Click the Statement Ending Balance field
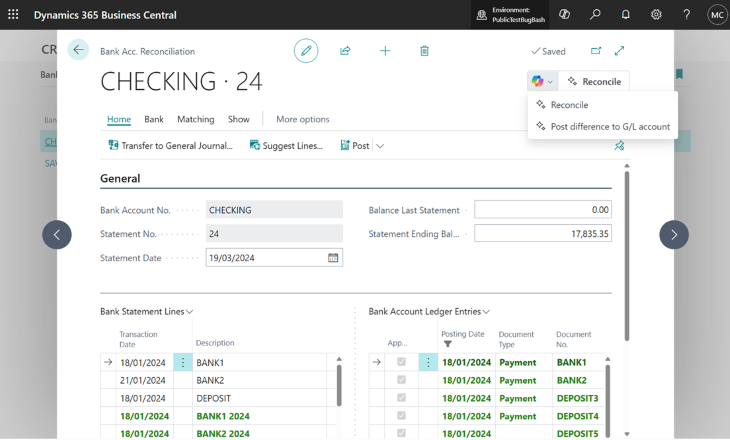Screen dimensions: 730x440 542,233
